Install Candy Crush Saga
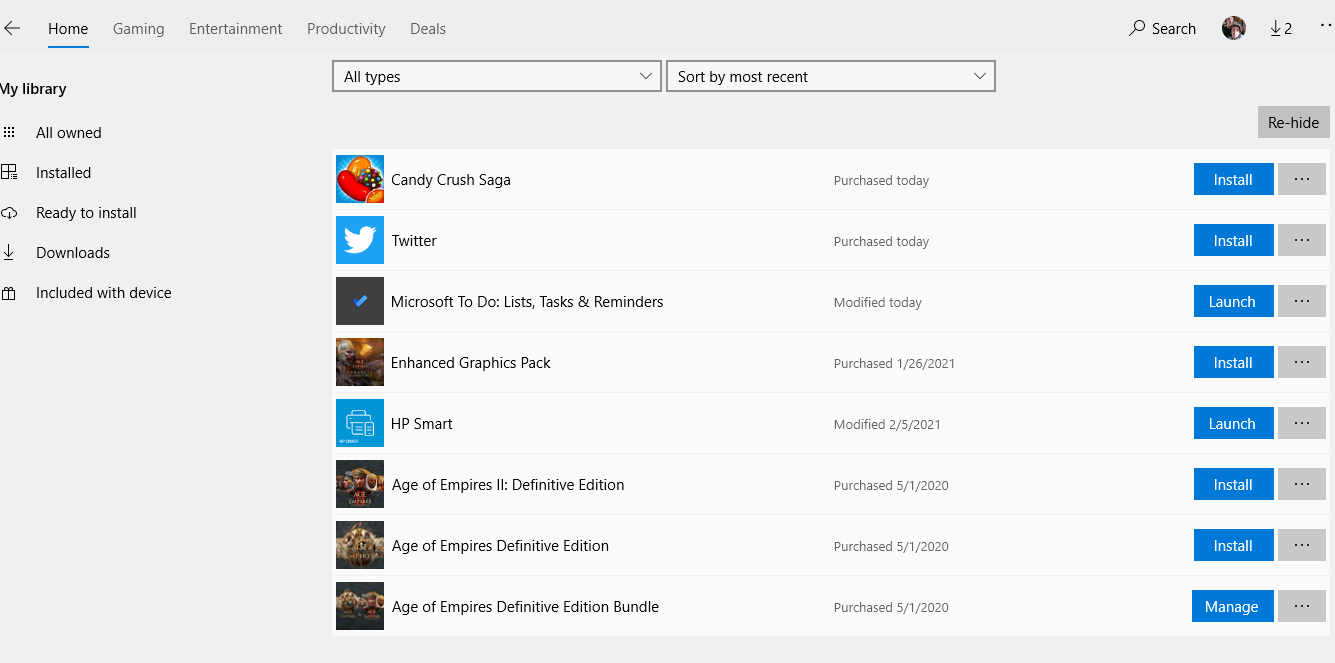Viewport: 1335px width, 663px height. 1233,180
